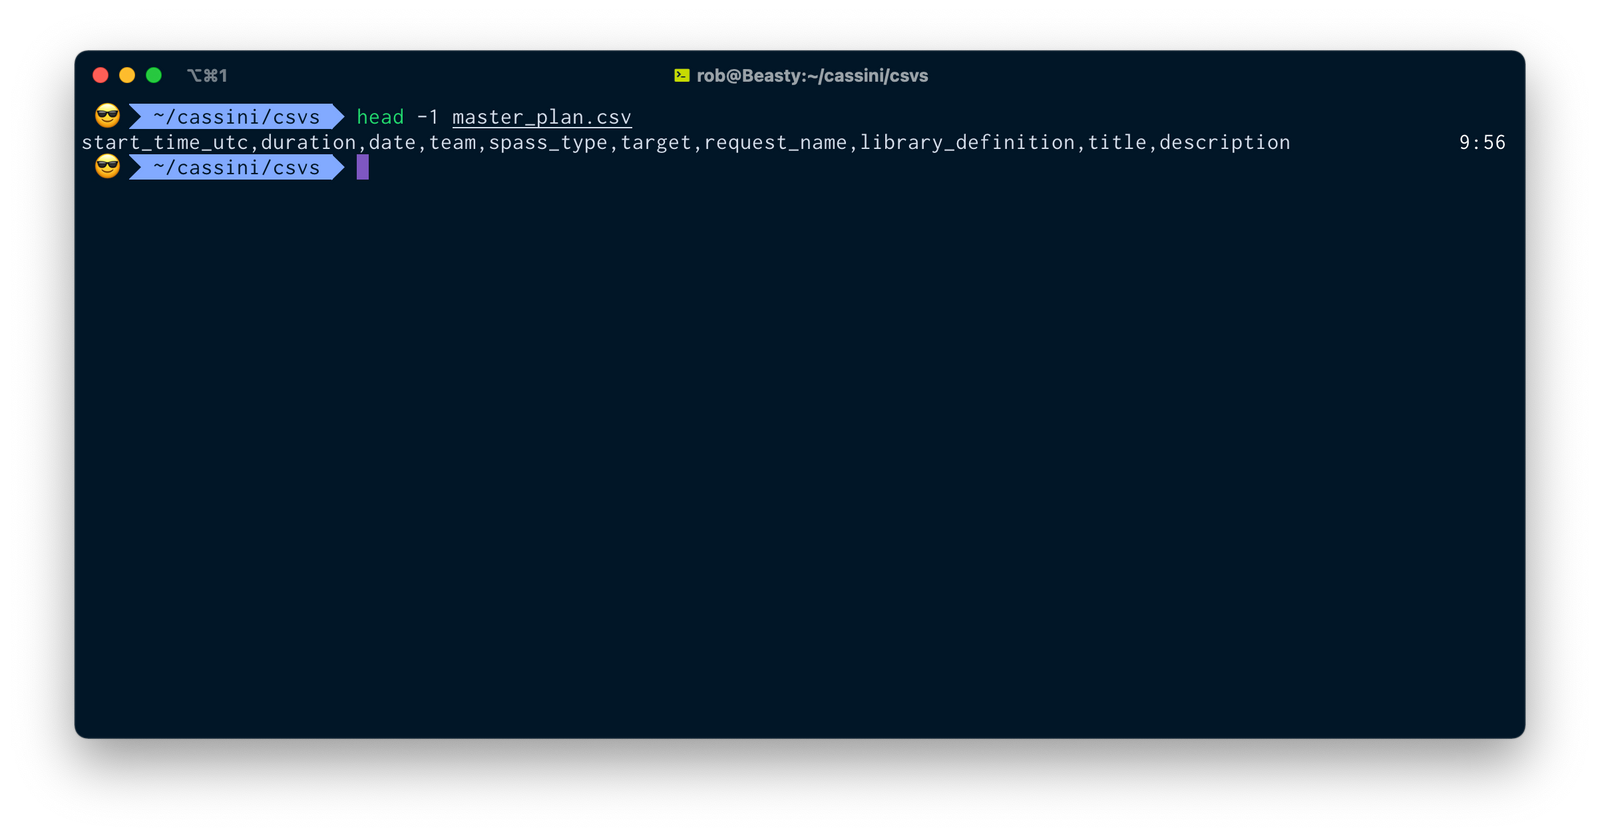The height and width of the screenshot is (837, 1600).
Task: Click the purple cursor block at the prompt
Action: 362,168
